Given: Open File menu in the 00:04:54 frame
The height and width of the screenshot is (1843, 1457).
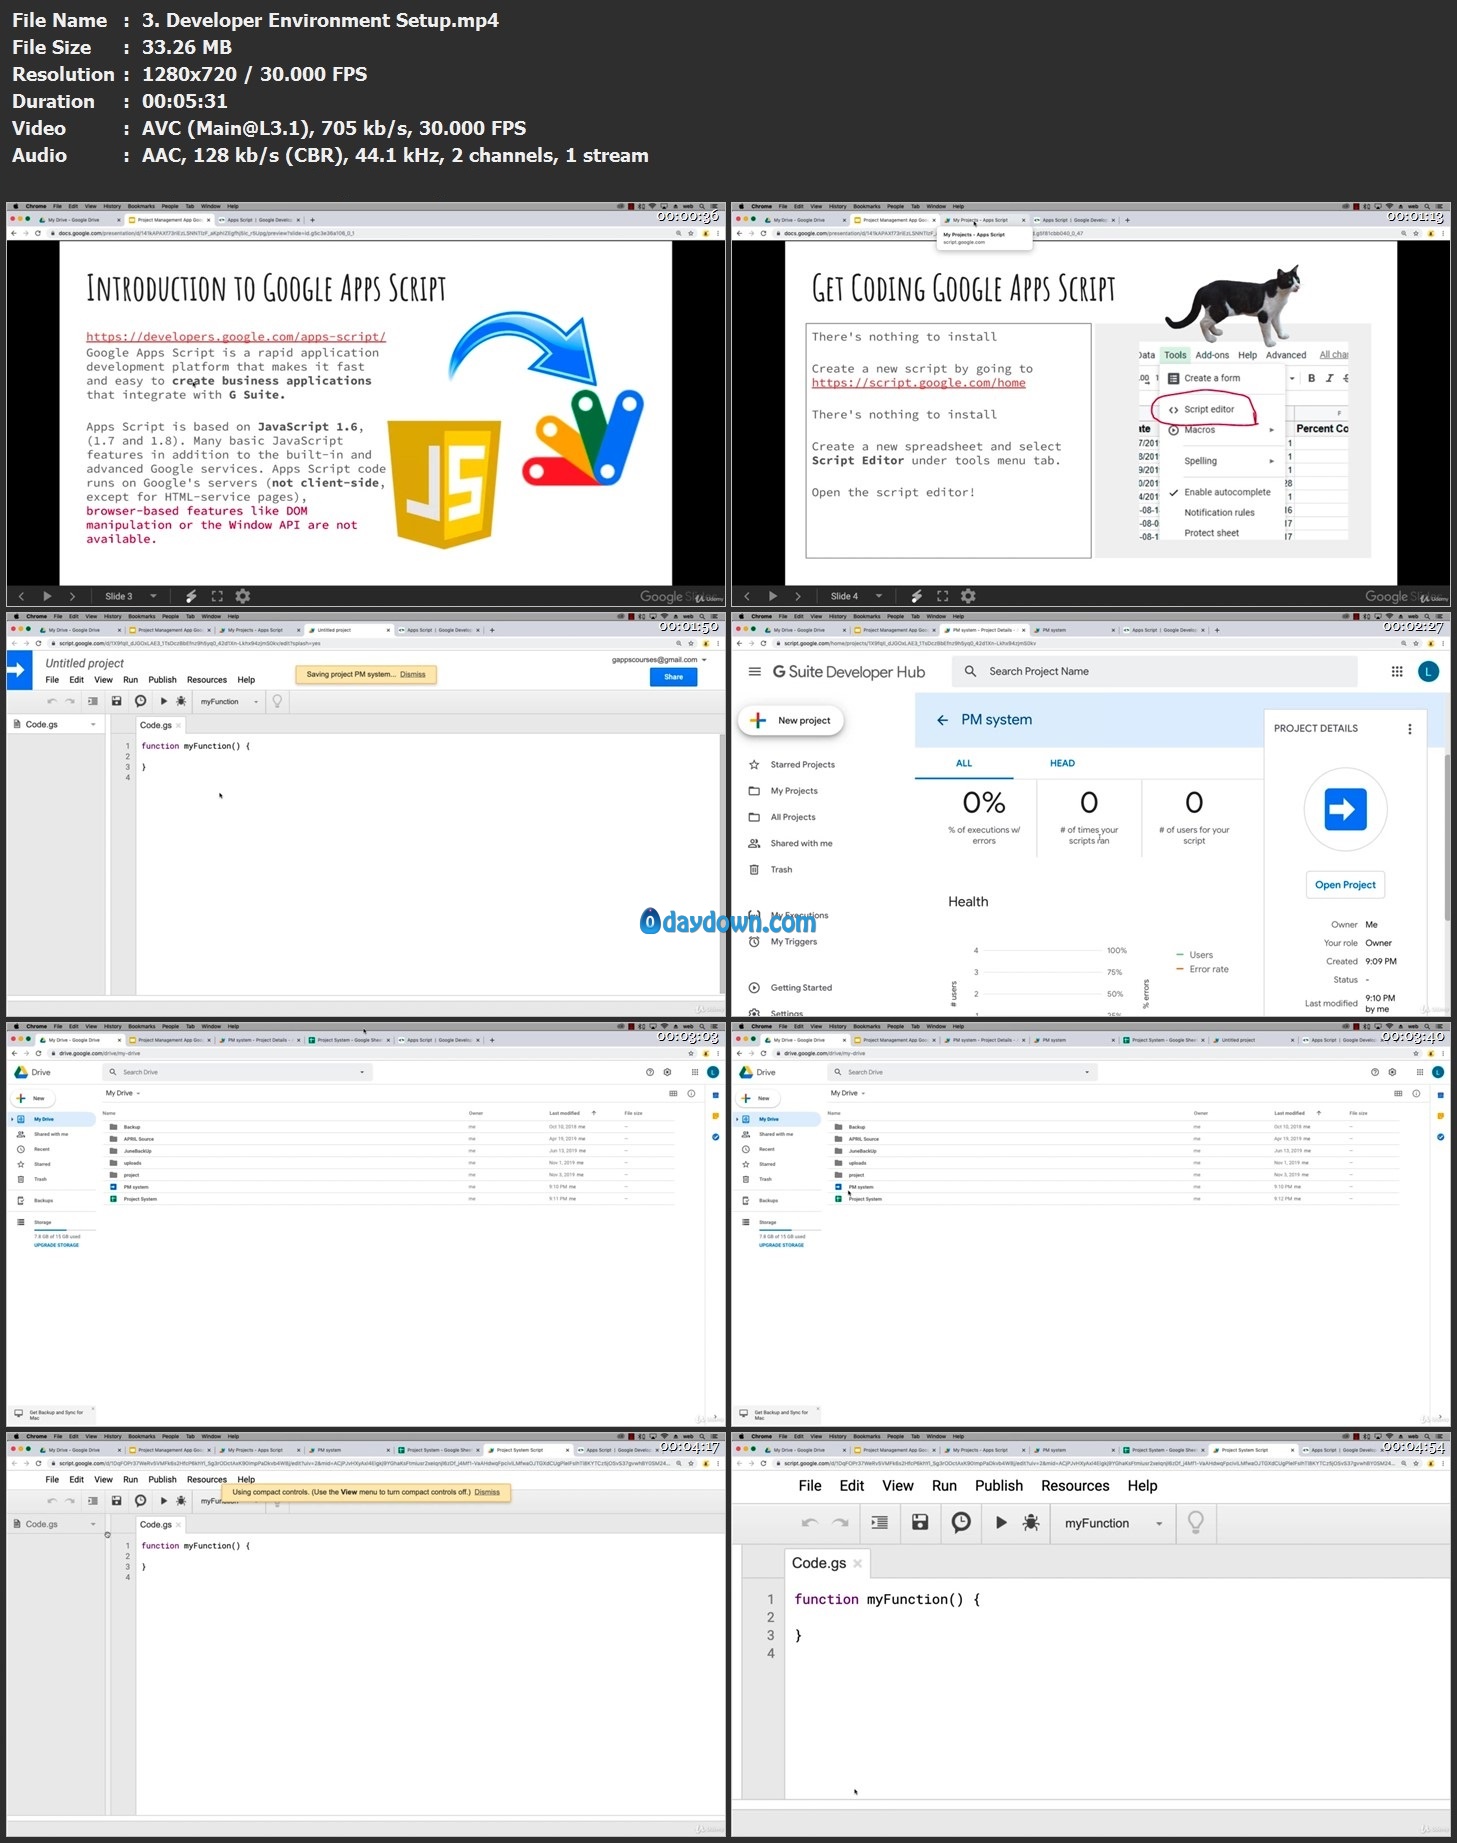Looking at the screenshot, I should click(x=810, y=1485).
